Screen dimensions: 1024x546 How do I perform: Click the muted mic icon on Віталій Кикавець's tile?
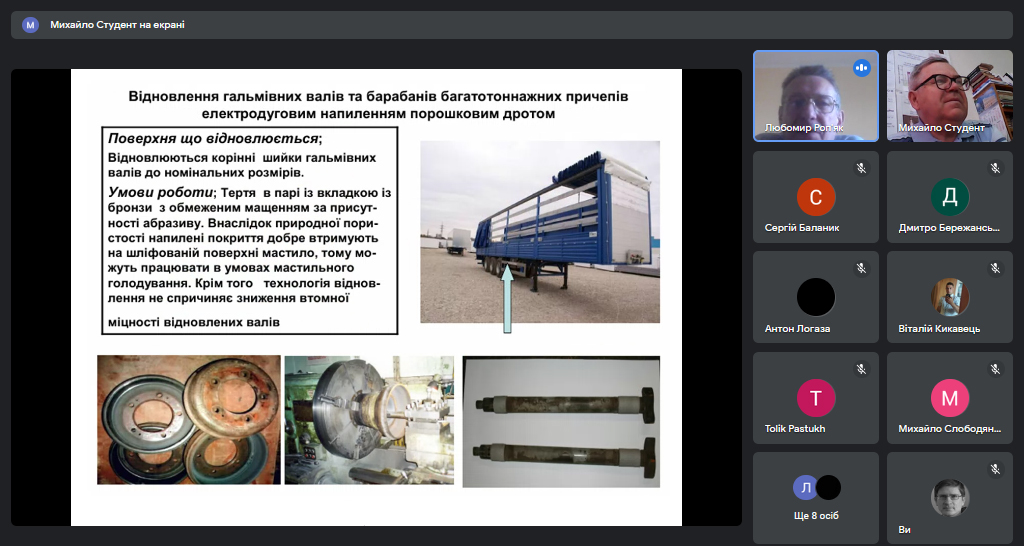(995, 268)
